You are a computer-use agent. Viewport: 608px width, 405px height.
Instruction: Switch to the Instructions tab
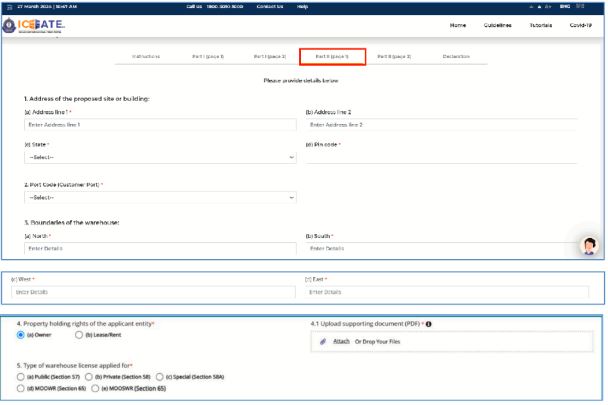coord(146,57)
